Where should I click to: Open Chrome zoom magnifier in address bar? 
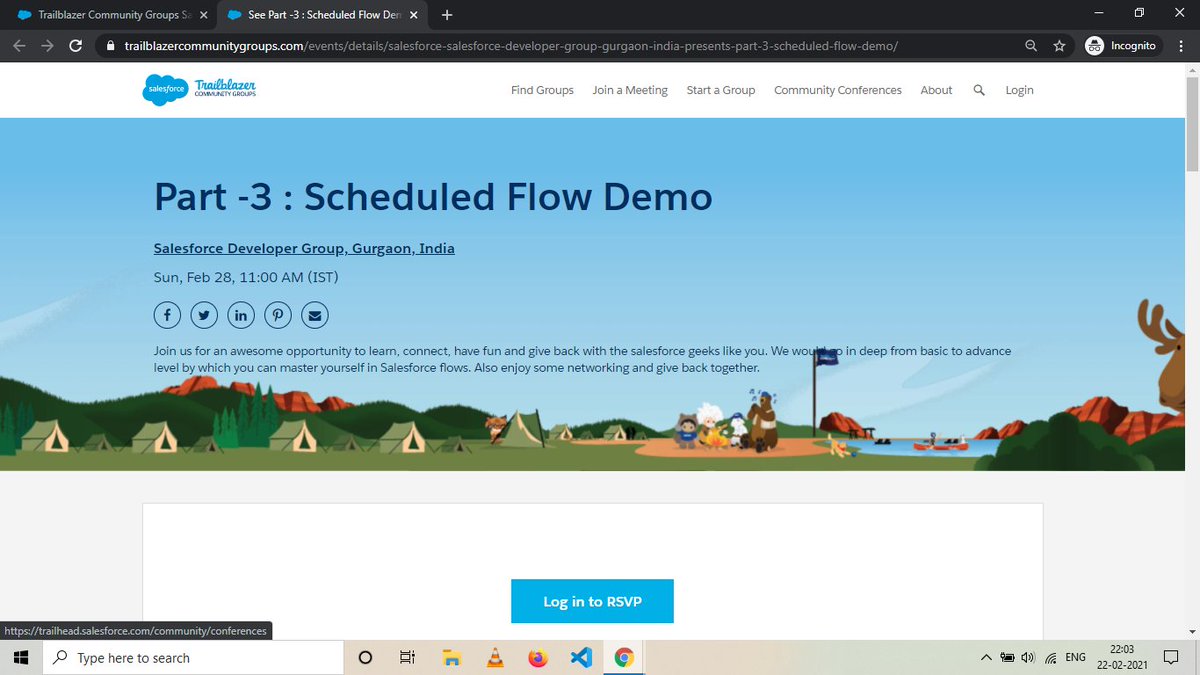(1031, 46)
